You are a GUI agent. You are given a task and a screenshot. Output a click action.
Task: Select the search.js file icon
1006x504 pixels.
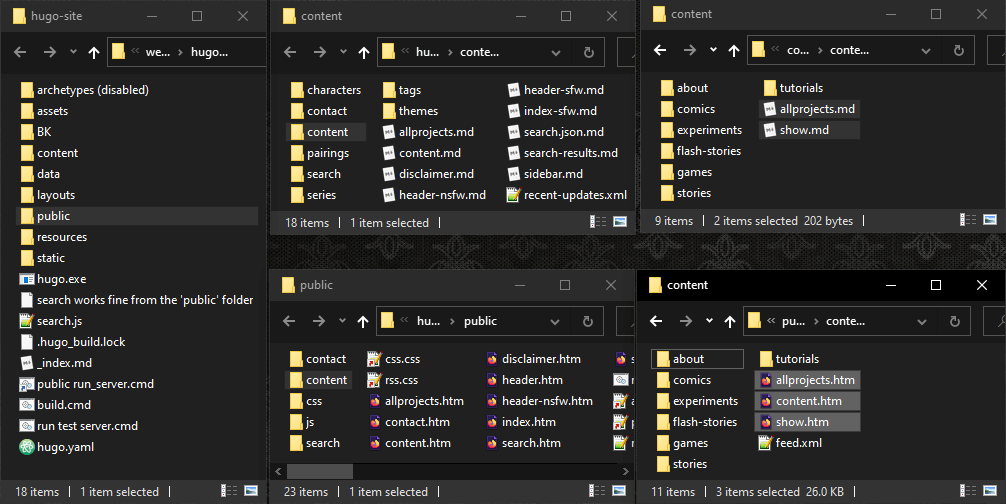(x=28, y=321)
